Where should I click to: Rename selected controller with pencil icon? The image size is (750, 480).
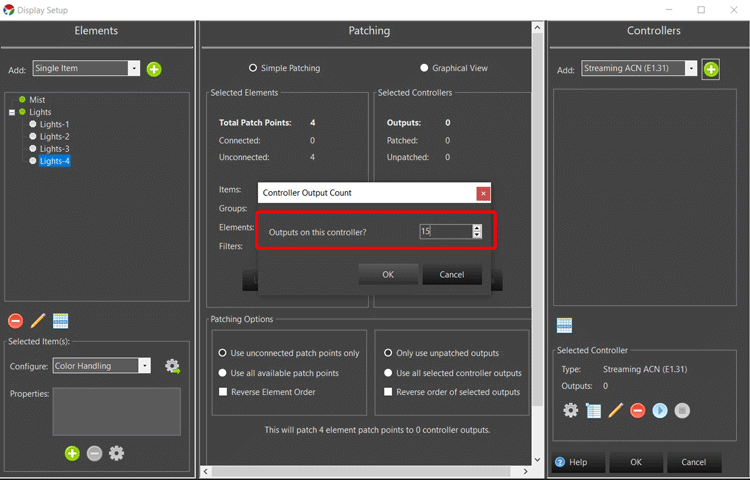click(616, 410)
